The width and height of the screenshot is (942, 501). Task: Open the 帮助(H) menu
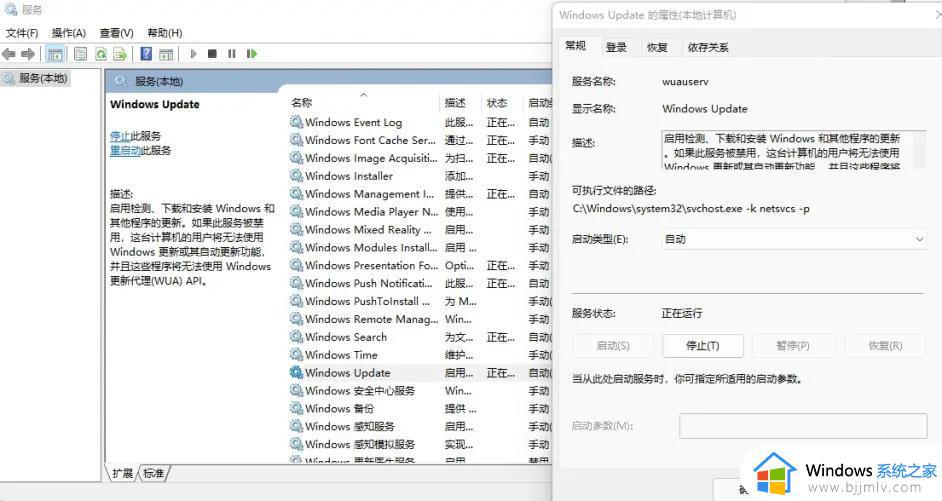point(165,33)
